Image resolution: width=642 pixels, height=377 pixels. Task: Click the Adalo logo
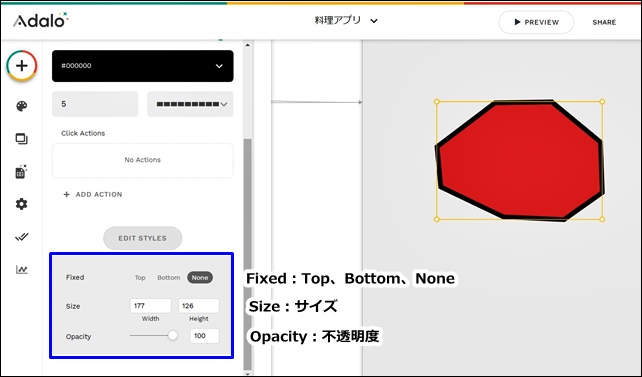pyautogui.click(x=41, y=20)
